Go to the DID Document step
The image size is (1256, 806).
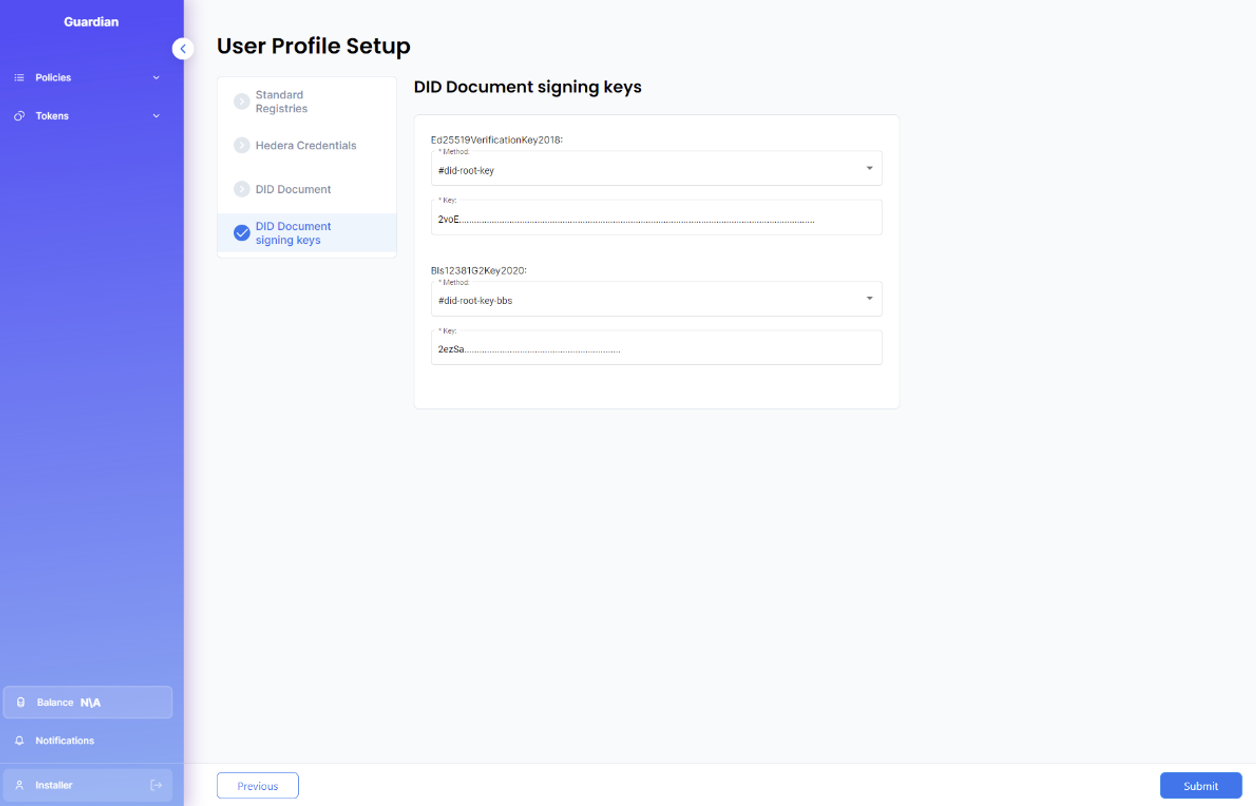[x=293, y=189]
